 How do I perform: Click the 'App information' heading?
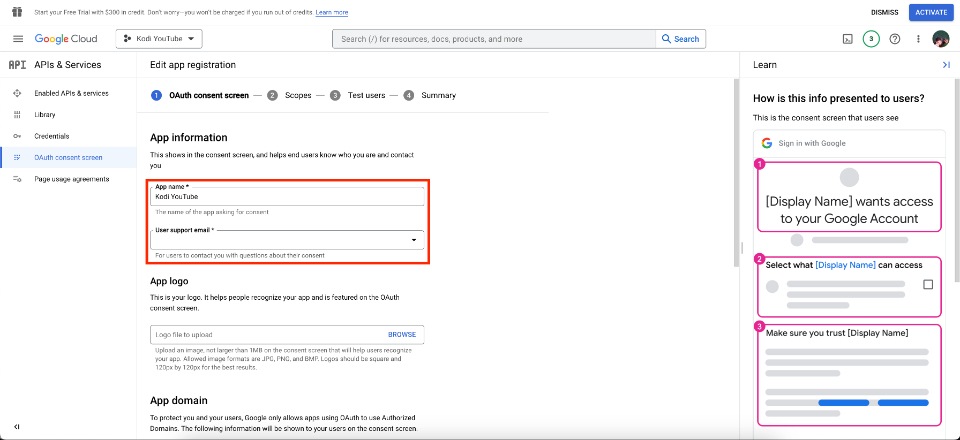coord(189,138)
